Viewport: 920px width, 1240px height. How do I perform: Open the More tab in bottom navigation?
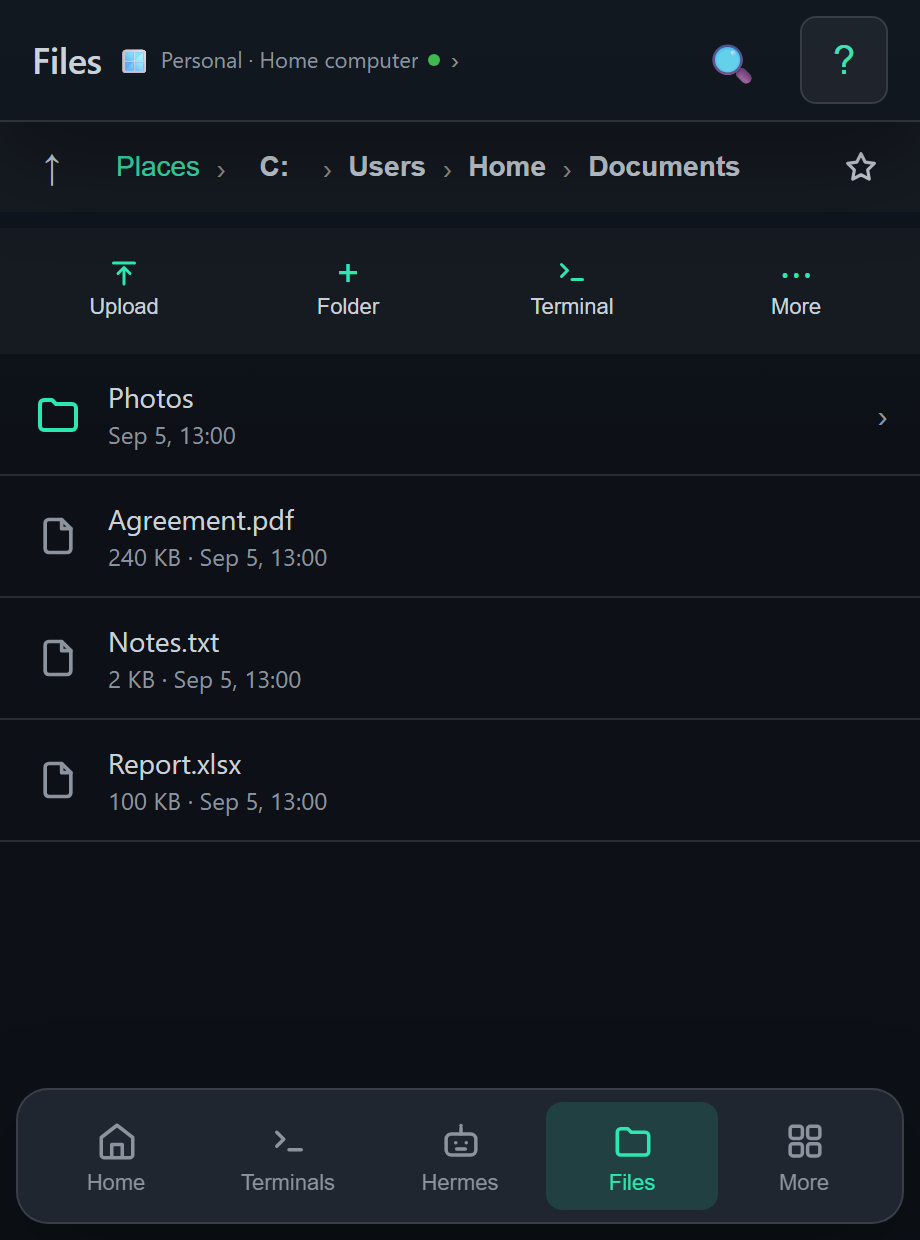[x=804, y=1157]
